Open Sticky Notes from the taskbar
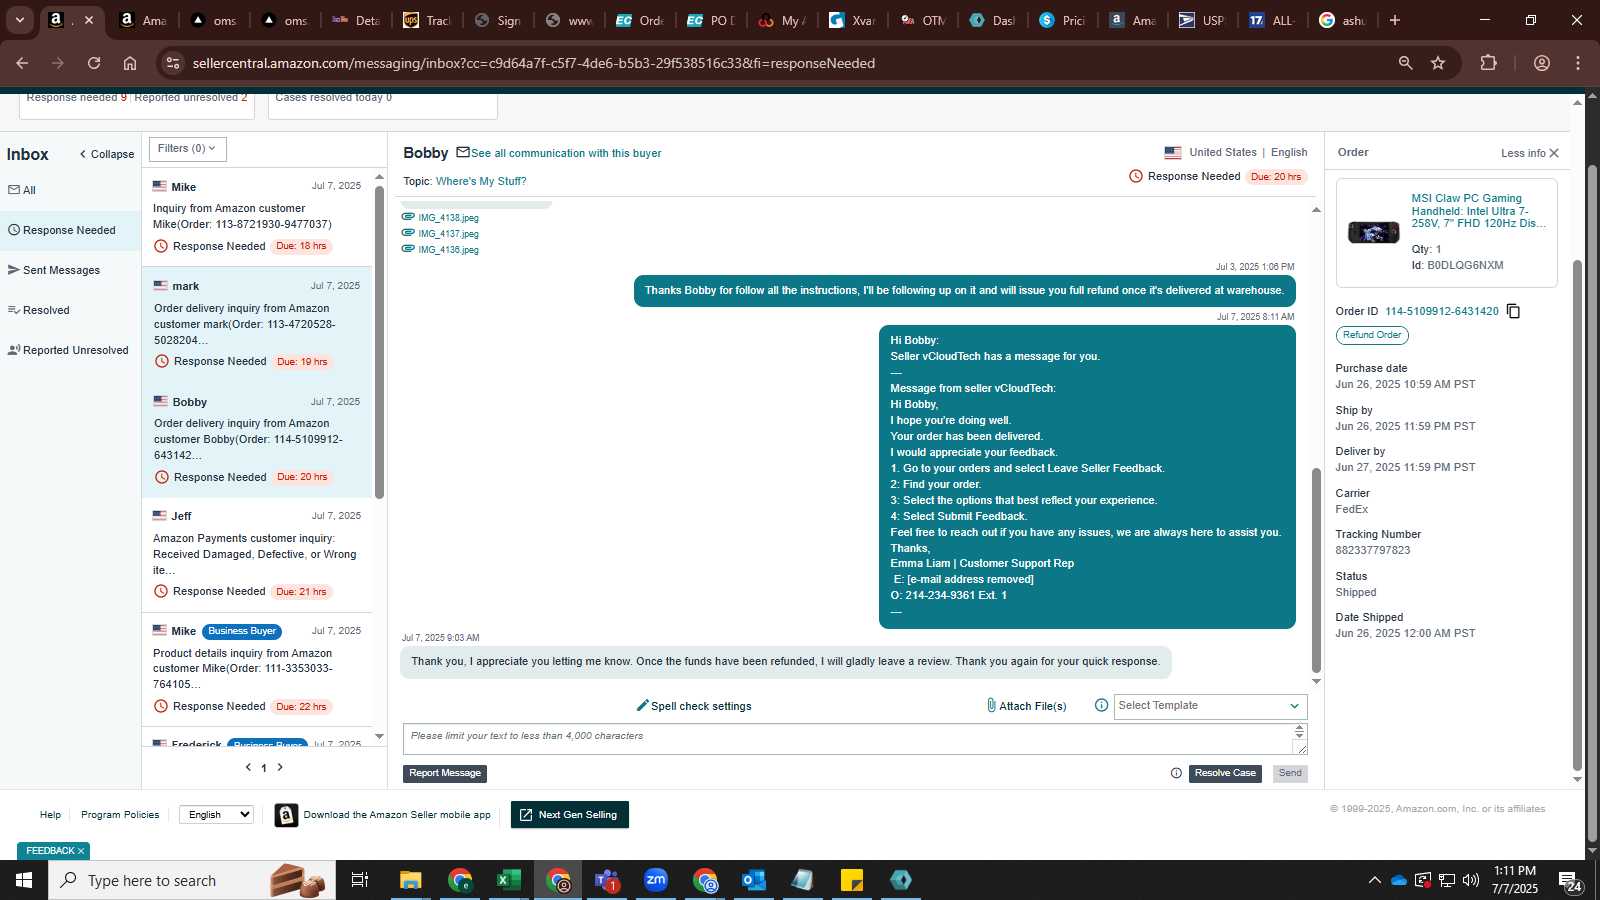The width and height of the screenshot is (1600, 900). coord(852,880)
